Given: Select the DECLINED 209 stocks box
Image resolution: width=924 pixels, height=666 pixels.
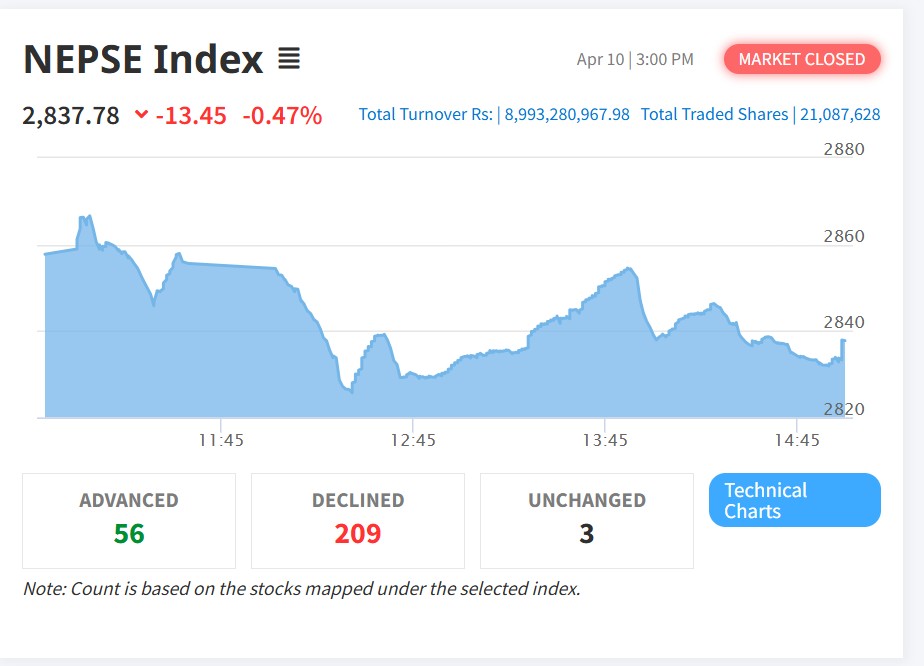Looking at the screenshot, I should point(358,520).
